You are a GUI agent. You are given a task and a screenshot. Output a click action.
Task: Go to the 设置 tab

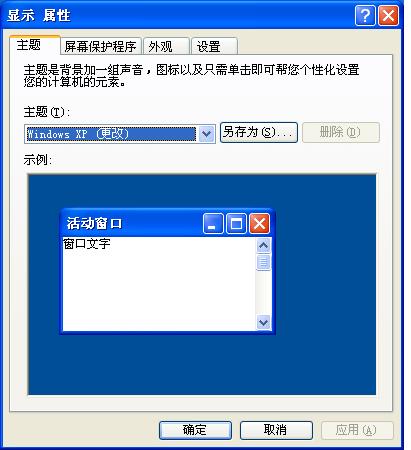214,46
